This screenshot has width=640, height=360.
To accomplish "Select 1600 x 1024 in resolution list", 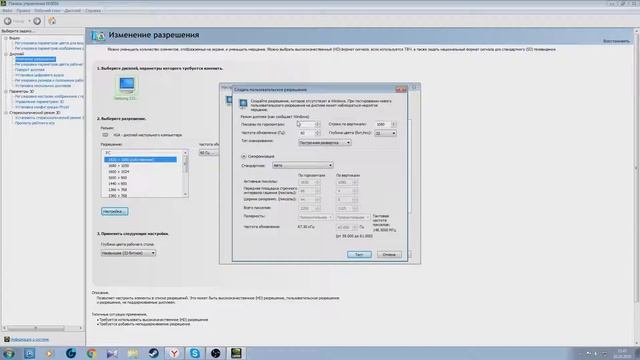I will tap(118, 172).
